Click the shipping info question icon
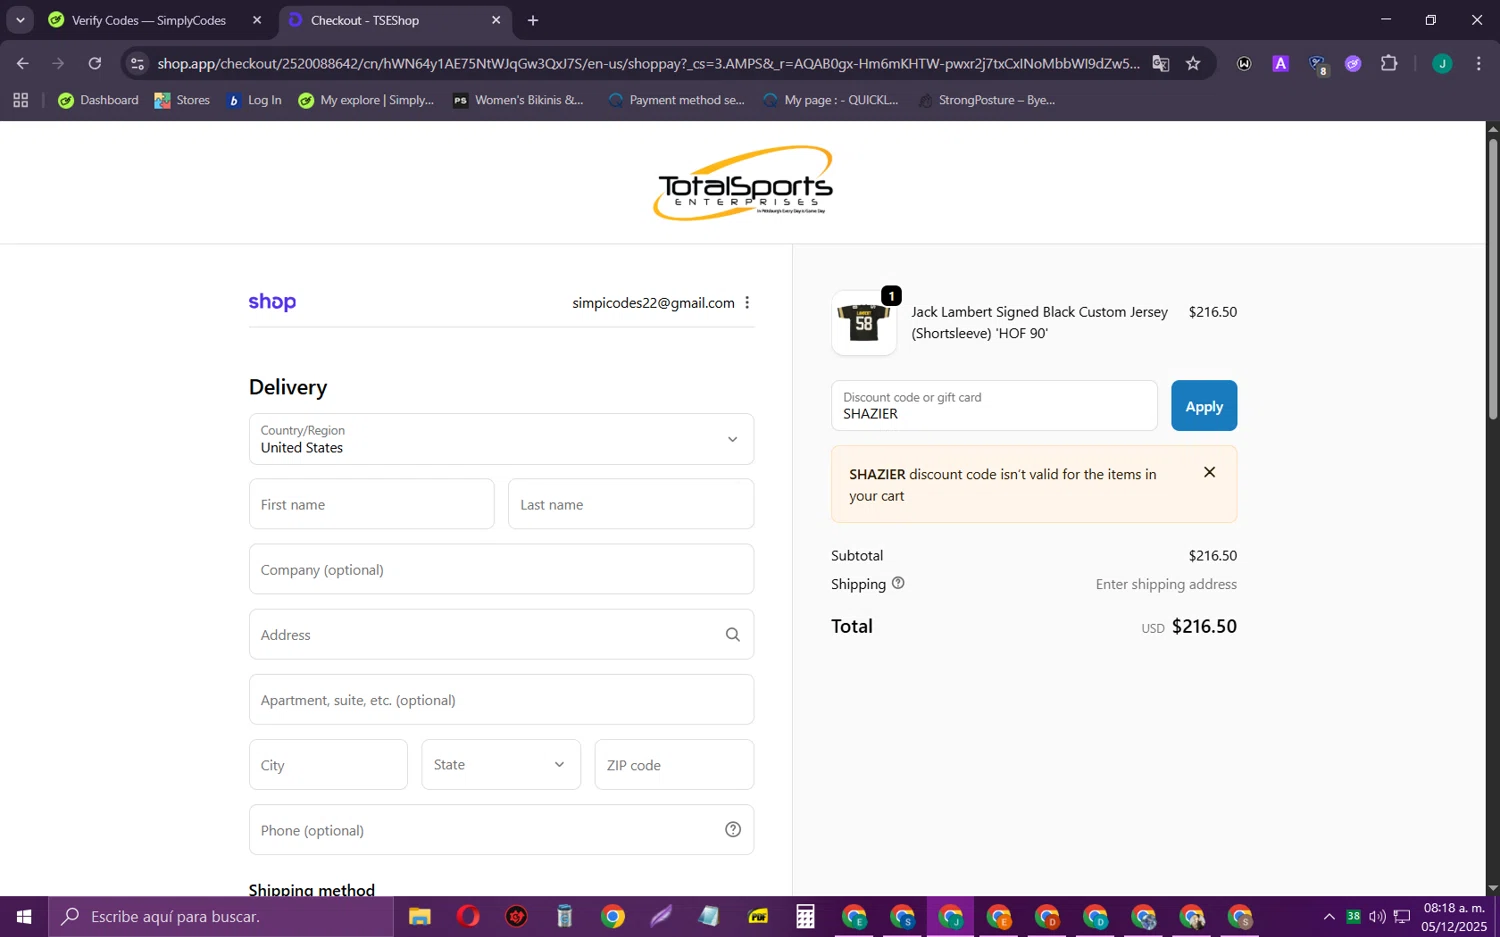The height and width of the screenshot is (937, 1500). (898, 583)
